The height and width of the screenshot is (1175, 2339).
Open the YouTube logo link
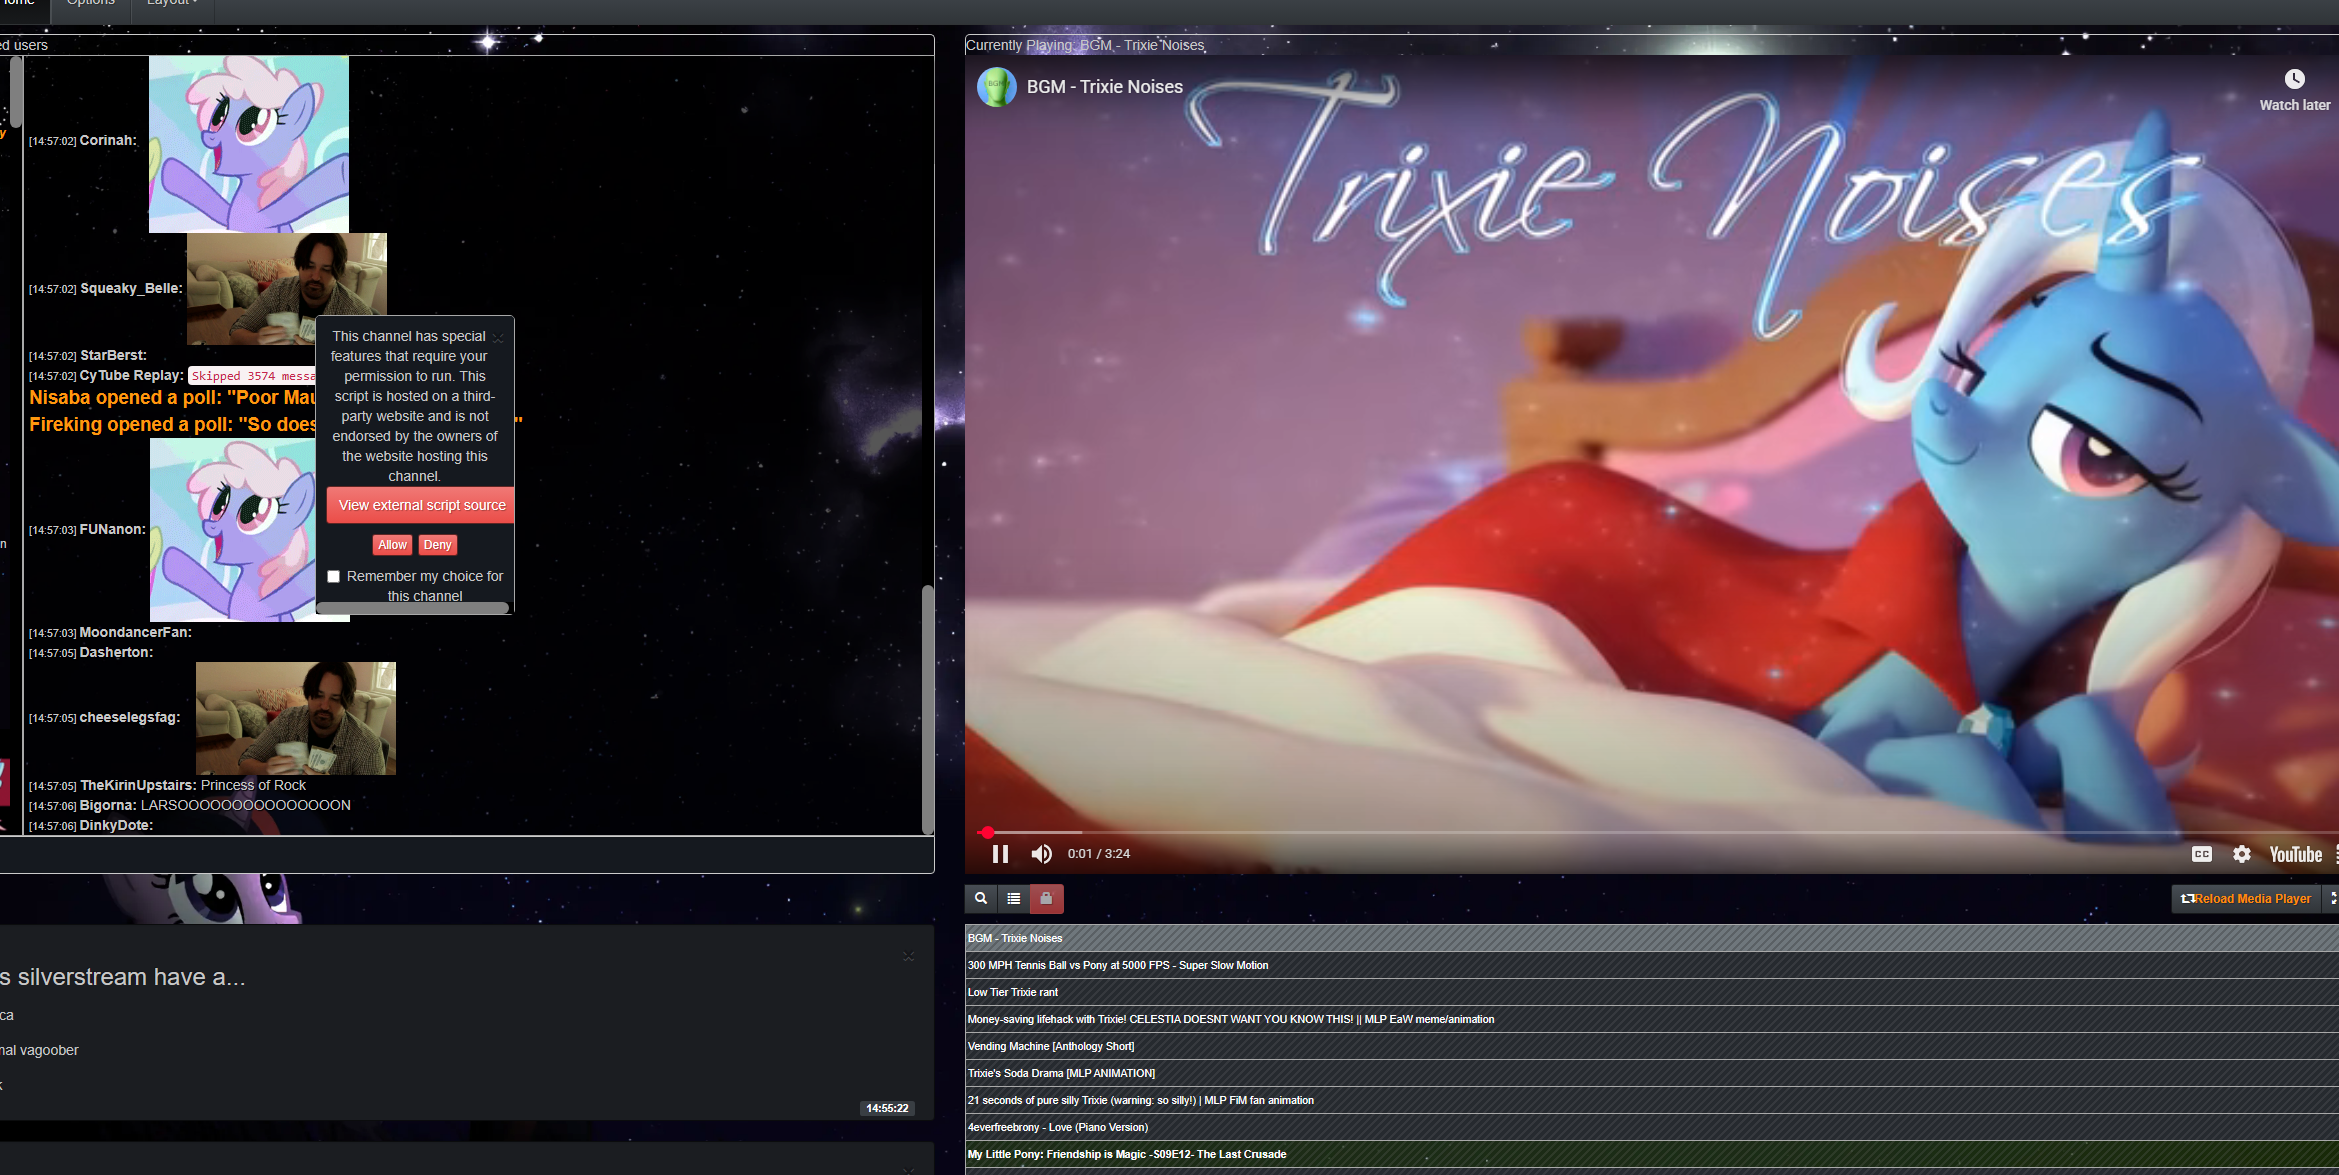(x=2295, y=854)
